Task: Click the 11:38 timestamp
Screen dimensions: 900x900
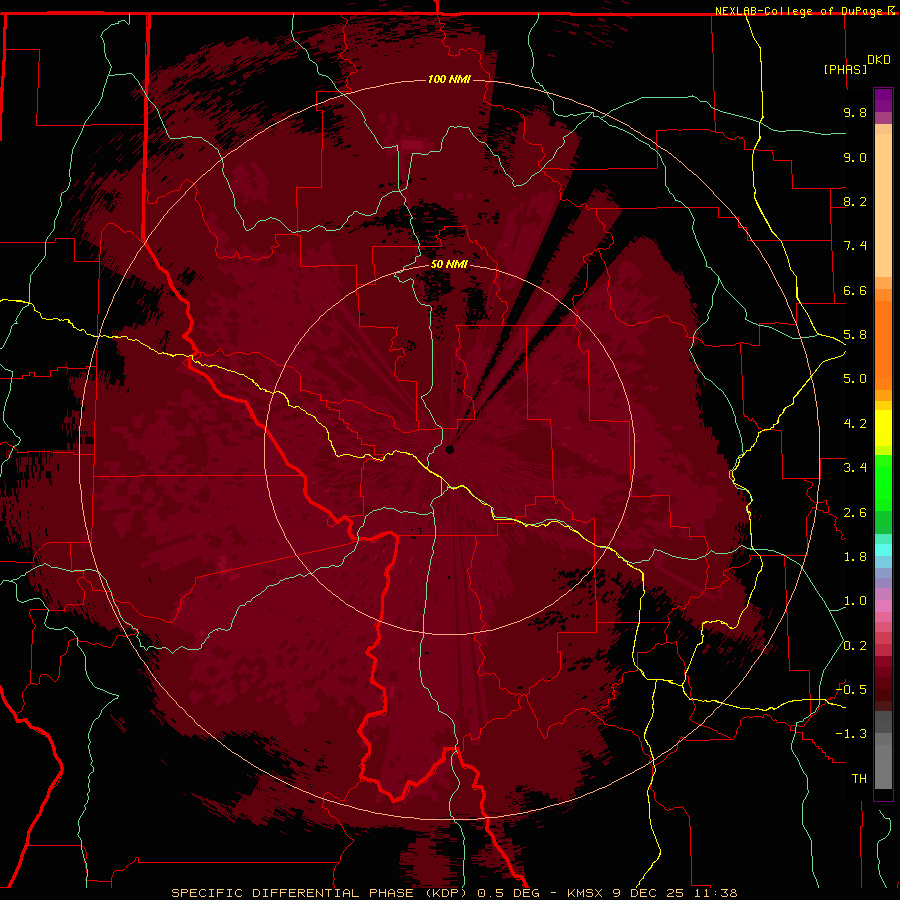Action: [715, 893]
